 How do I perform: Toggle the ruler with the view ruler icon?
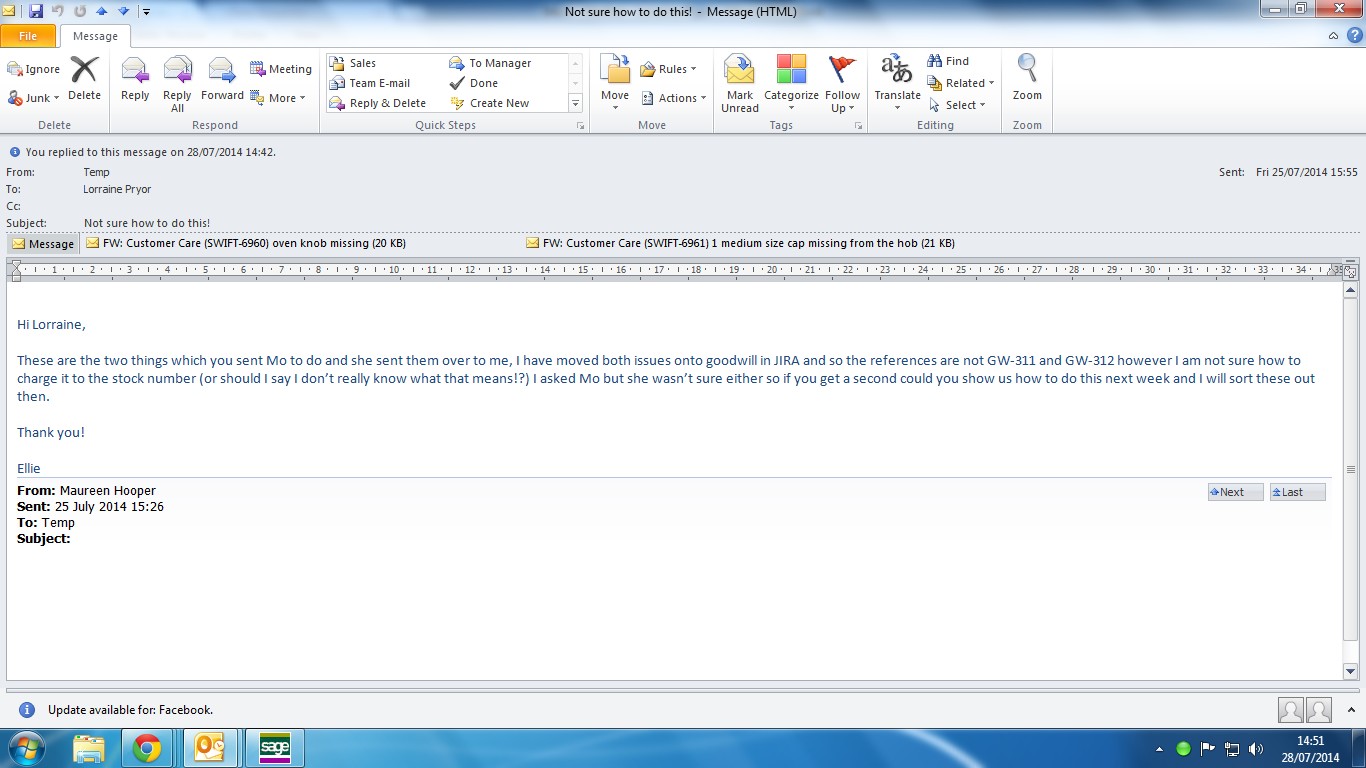point(1350,272)
